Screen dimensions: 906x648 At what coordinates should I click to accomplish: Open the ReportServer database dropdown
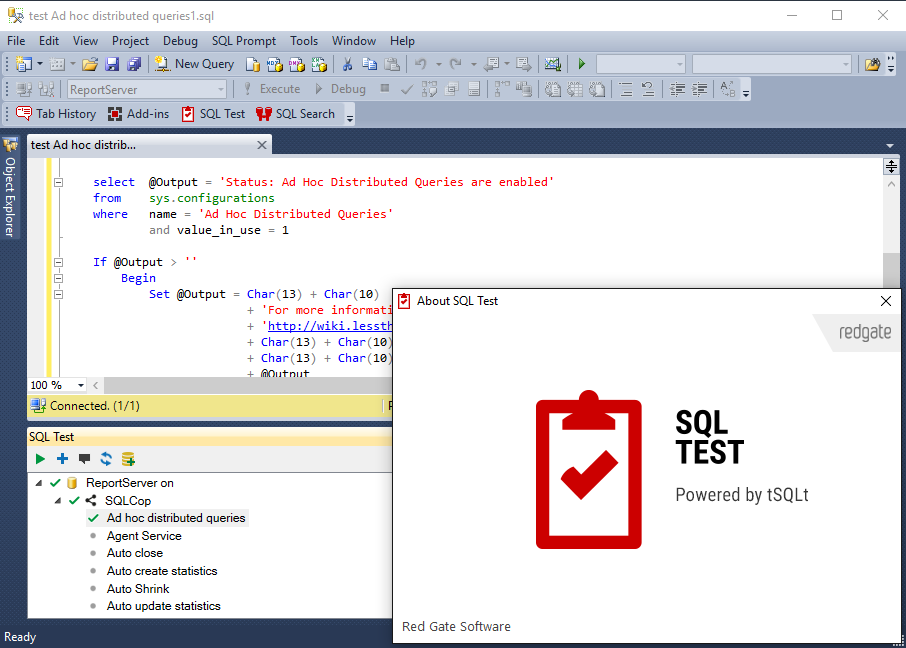pyautogui.click(x=191, y=89)
